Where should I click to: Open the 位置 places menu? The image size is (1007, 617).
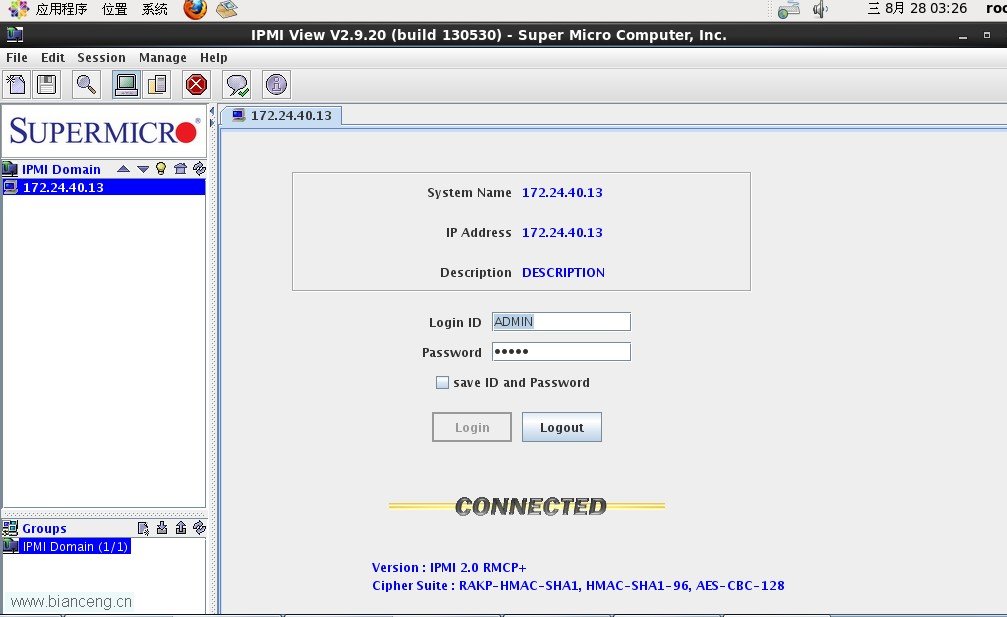[114, 9]
